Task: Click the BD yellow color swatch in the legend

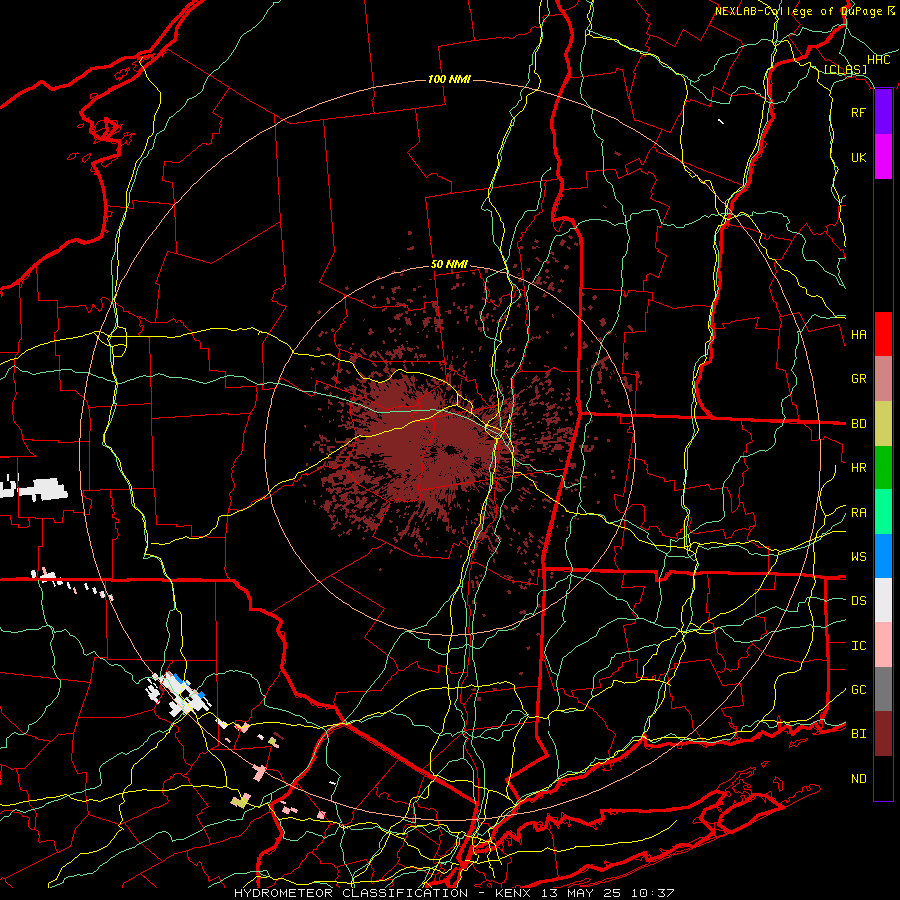Action: click(883, 424)
